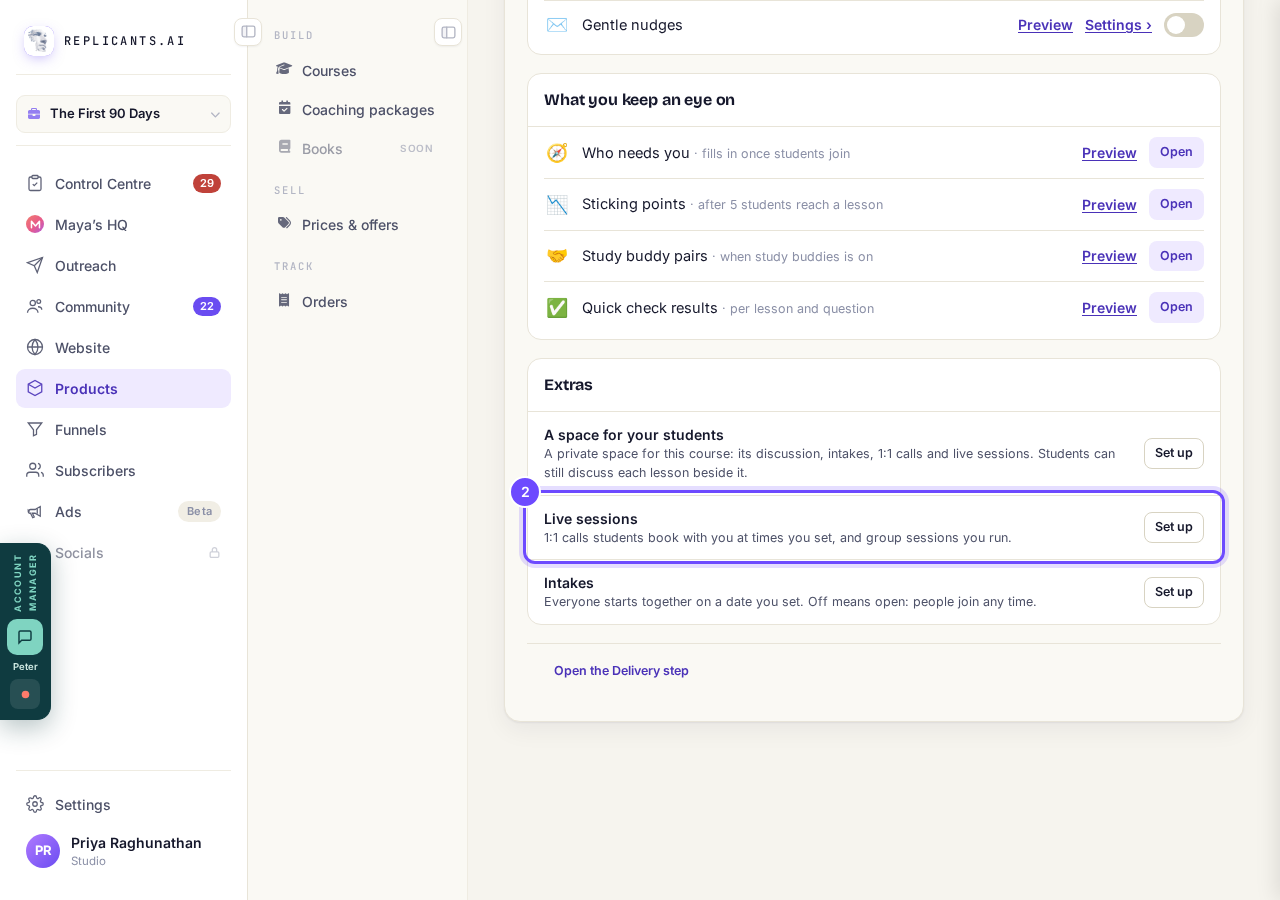Screen dimensions: 1280x900
Task: Set up Live sessions
Action: click(x=1174, y=527)
